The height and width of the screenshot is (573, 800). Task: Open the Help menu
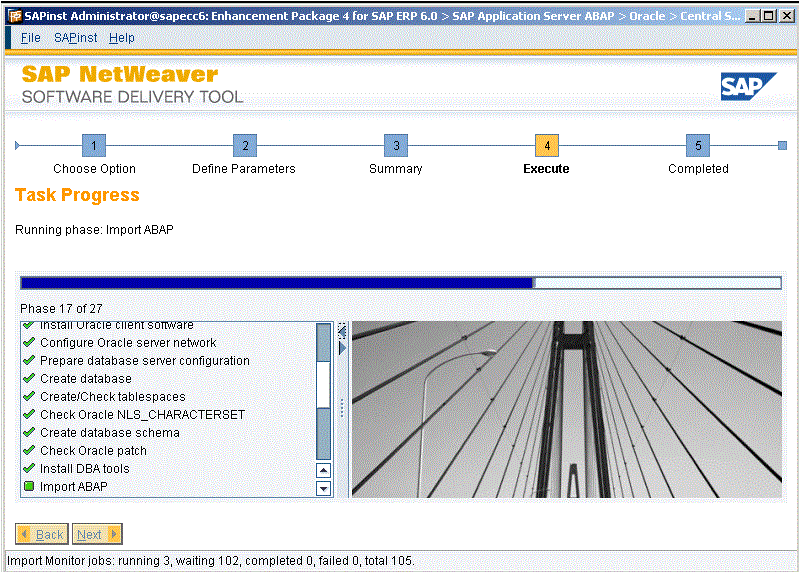click(122, 38)
